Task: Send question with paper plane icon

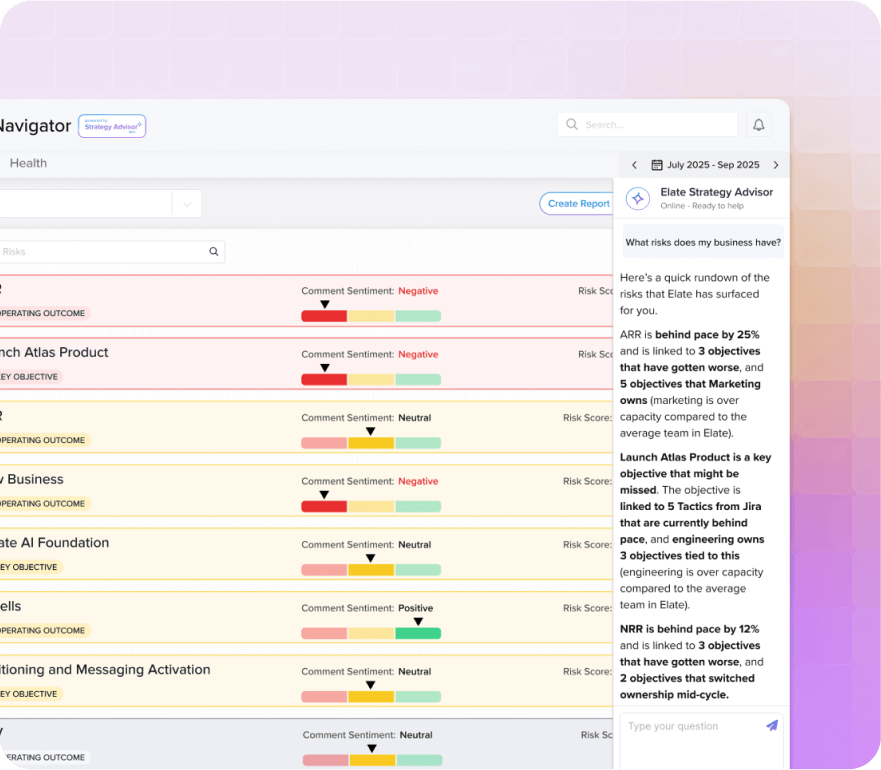Action: (x=772, y=726)
